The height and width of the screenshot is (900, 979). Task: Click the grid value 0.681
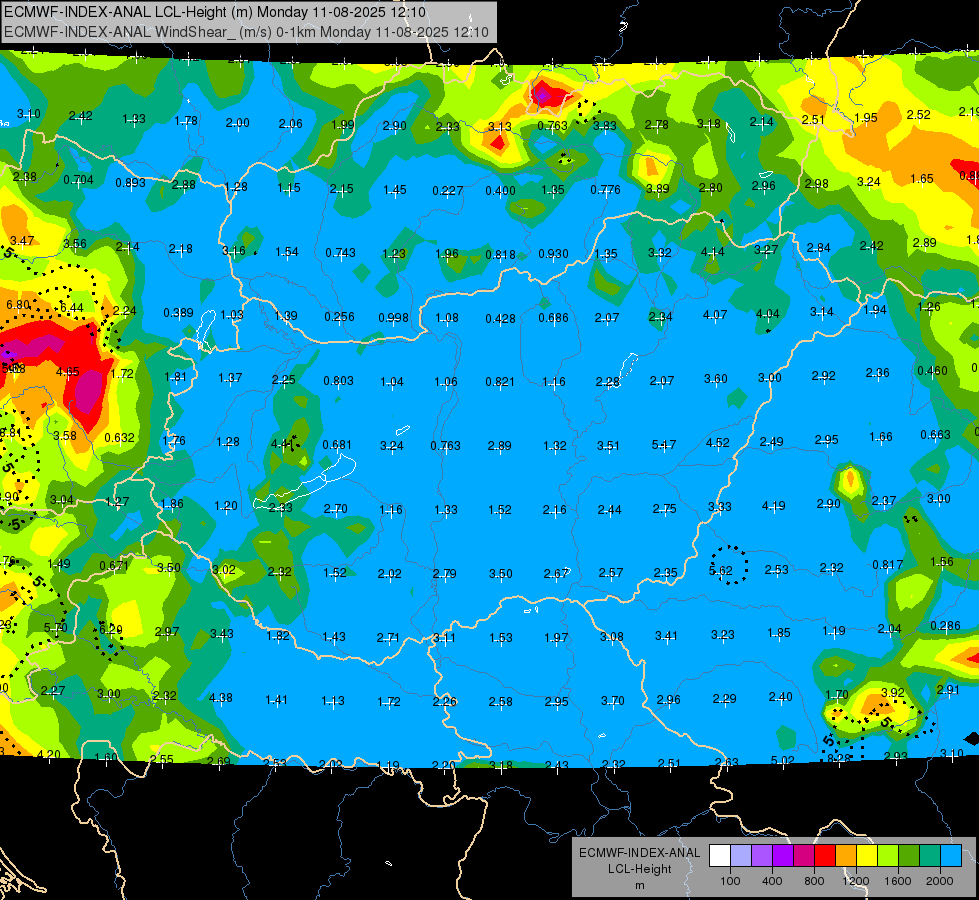pos(337,445)
